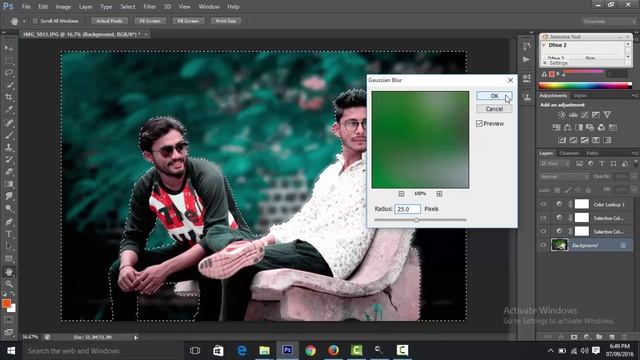Select the Zoom tool in toolbox
The width and height of the screenshot is (640, 360).
(9, 284)
